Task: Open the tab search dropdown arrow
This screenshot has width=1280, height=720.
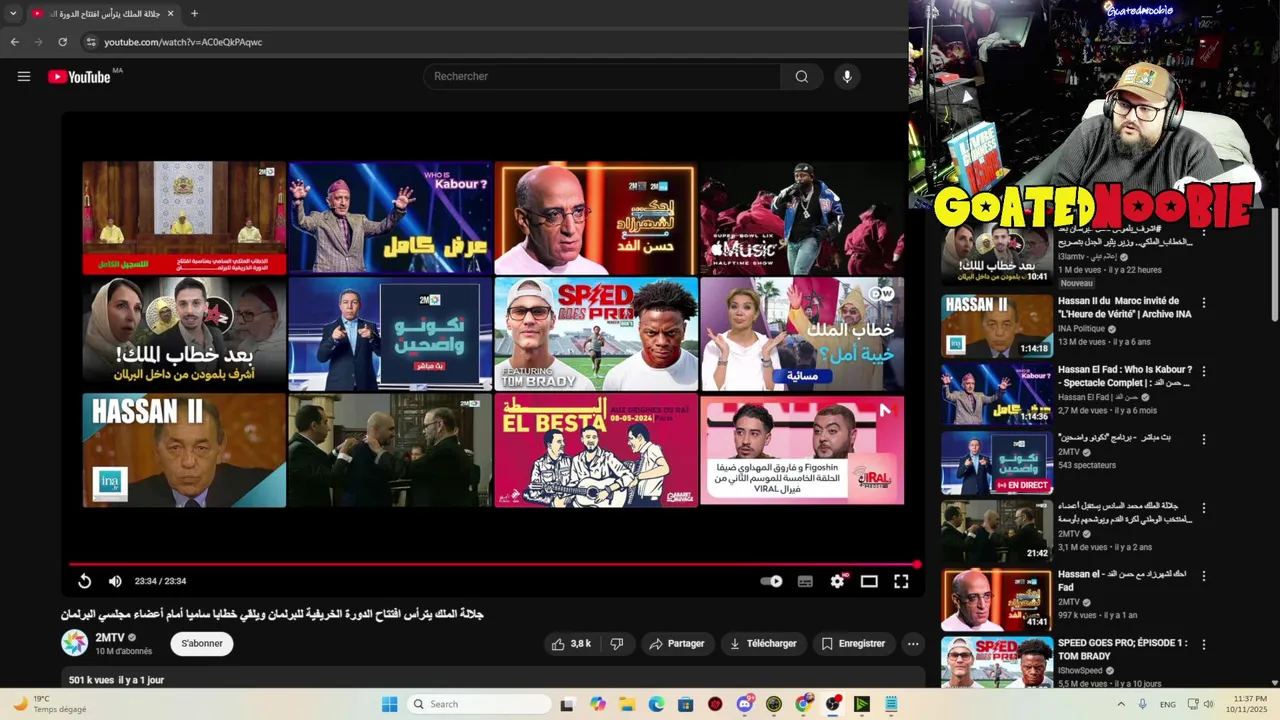Action: pyautogui.click(x=13, y=14)
